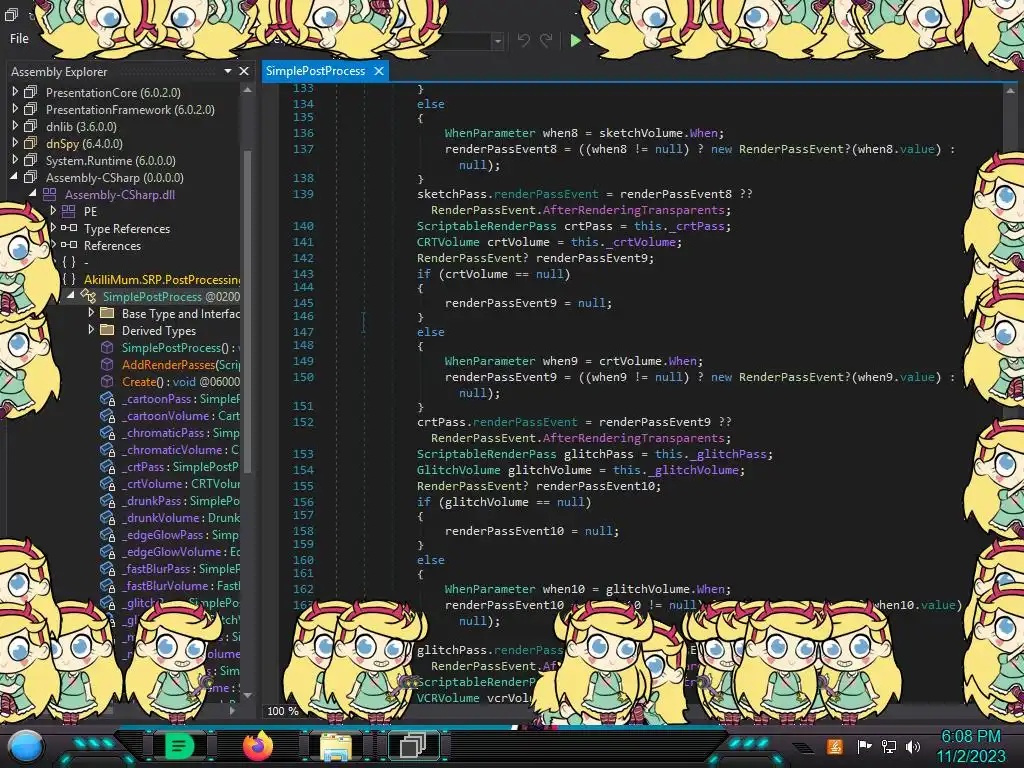1024x768 pixels.
Task: Expand the PresentationCore assembly node
Action: click(15, 92)
